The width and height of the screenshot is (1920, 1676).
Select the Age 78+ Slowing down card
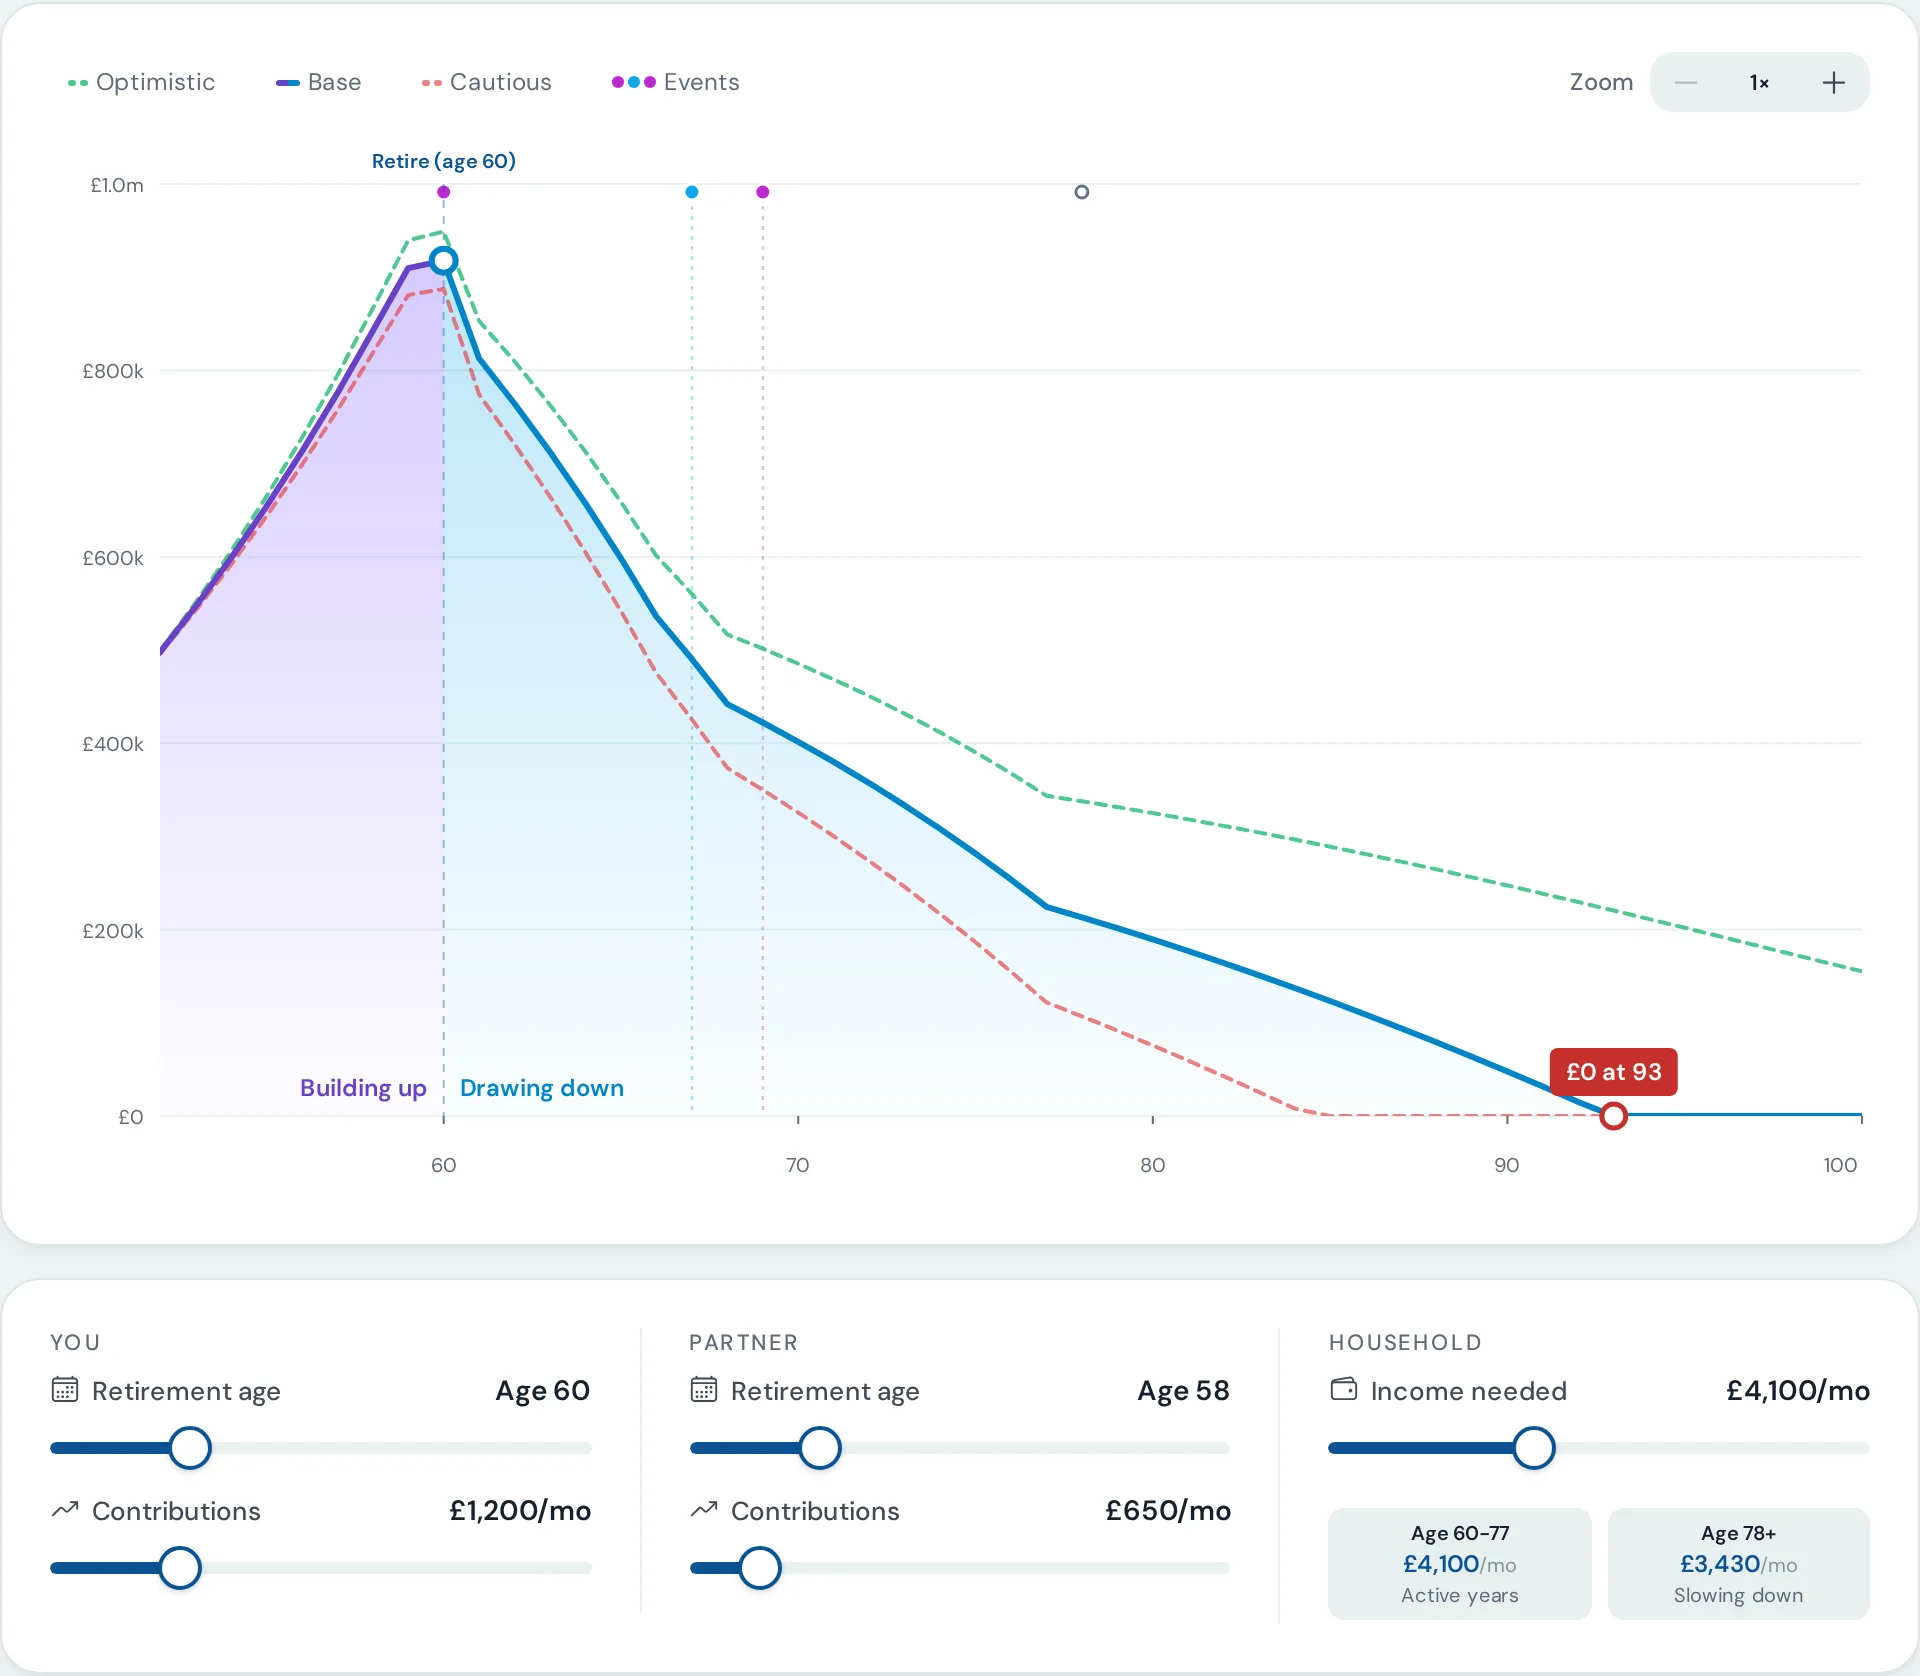point(1738,1564)
